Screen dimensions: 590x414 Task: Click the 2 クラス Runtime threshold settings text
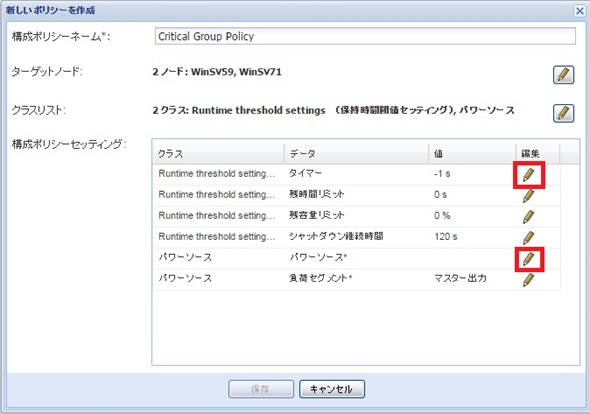pos(333,110)
